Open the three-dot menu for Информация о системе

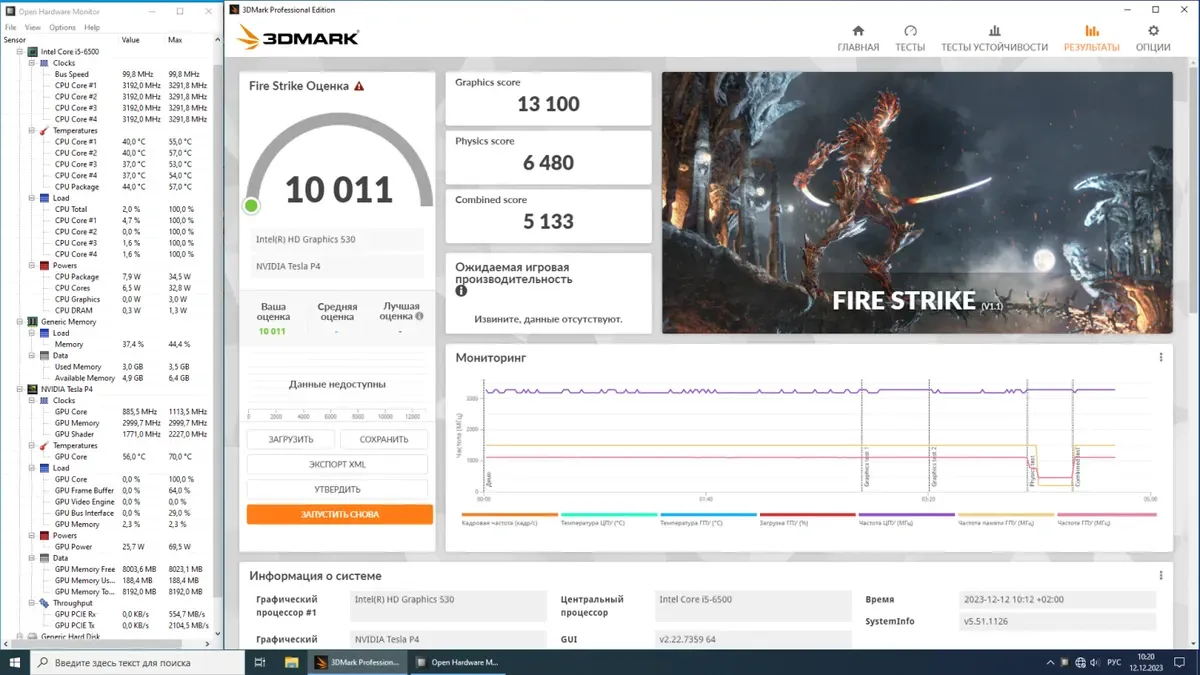coord(1160,576)
